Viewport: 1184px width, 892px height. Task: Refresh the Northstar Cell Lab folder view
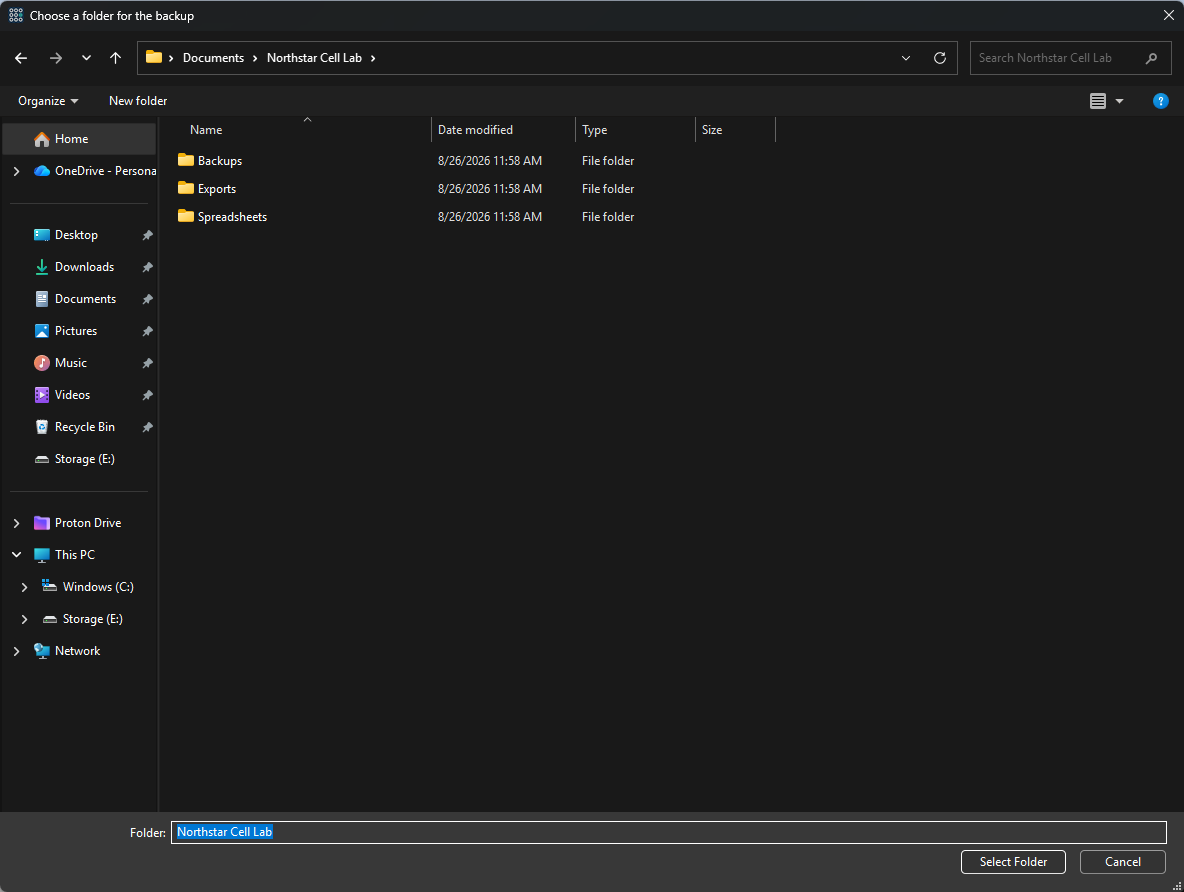click(x=940, y=58)
